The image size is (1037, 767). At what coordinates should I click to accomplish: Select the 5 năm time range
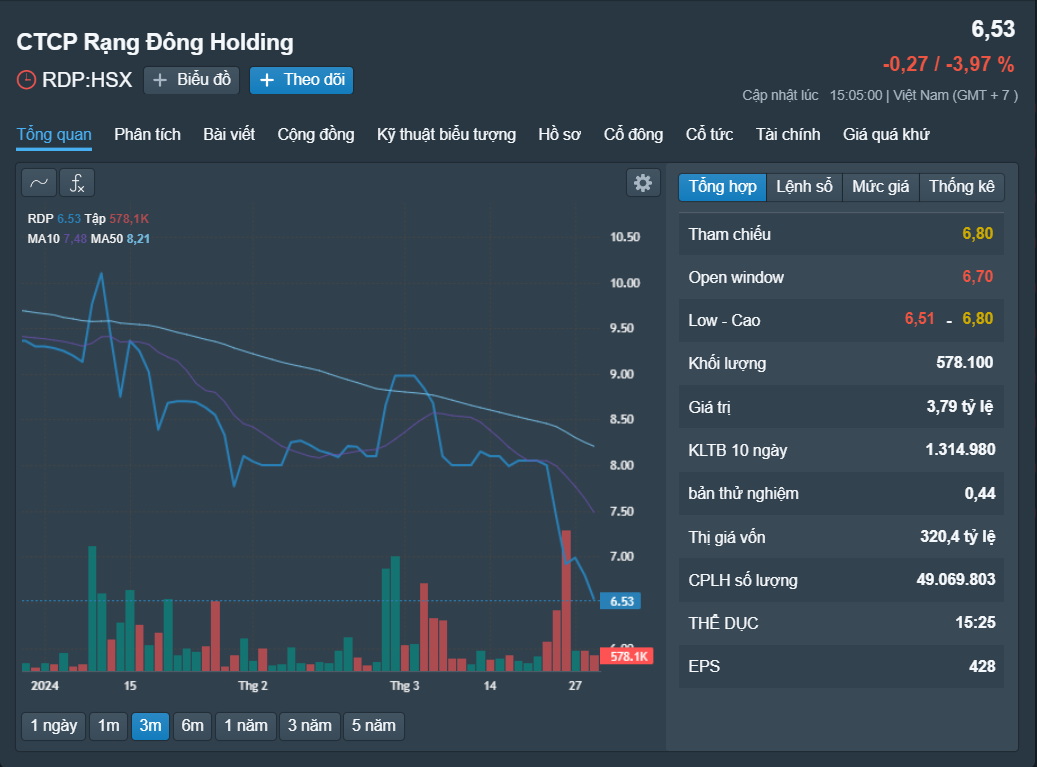pos(373,726)
